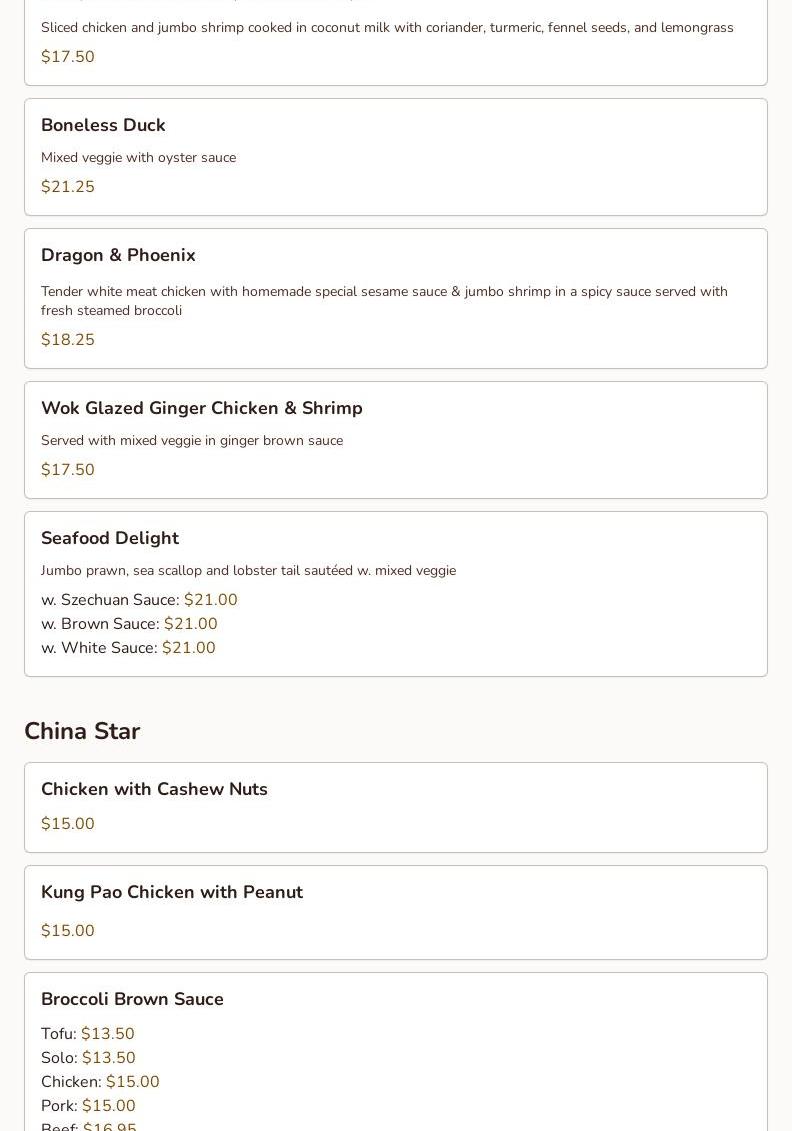The image size is (792, 1131).
Task: Click the $15.00 Kung Pao Chicken price
Action: (x=68, y=930)
